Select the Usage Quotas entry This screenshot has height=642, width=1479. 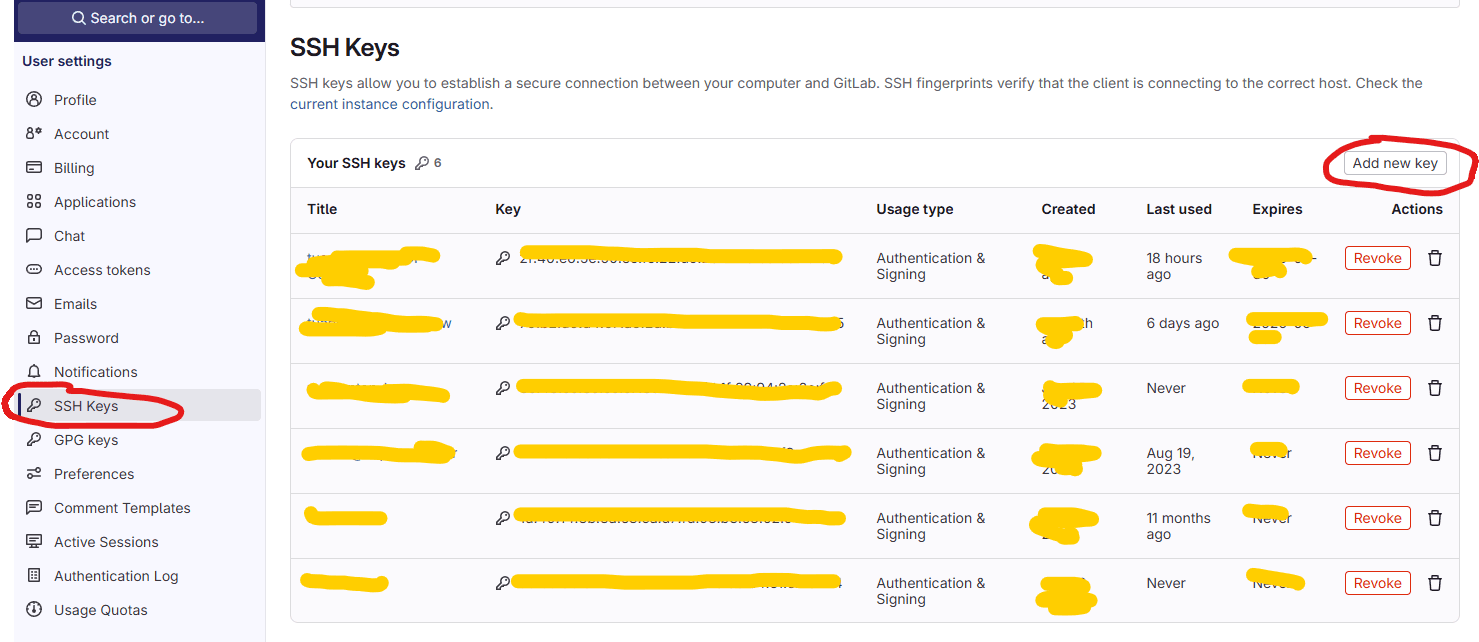(100, 609)
